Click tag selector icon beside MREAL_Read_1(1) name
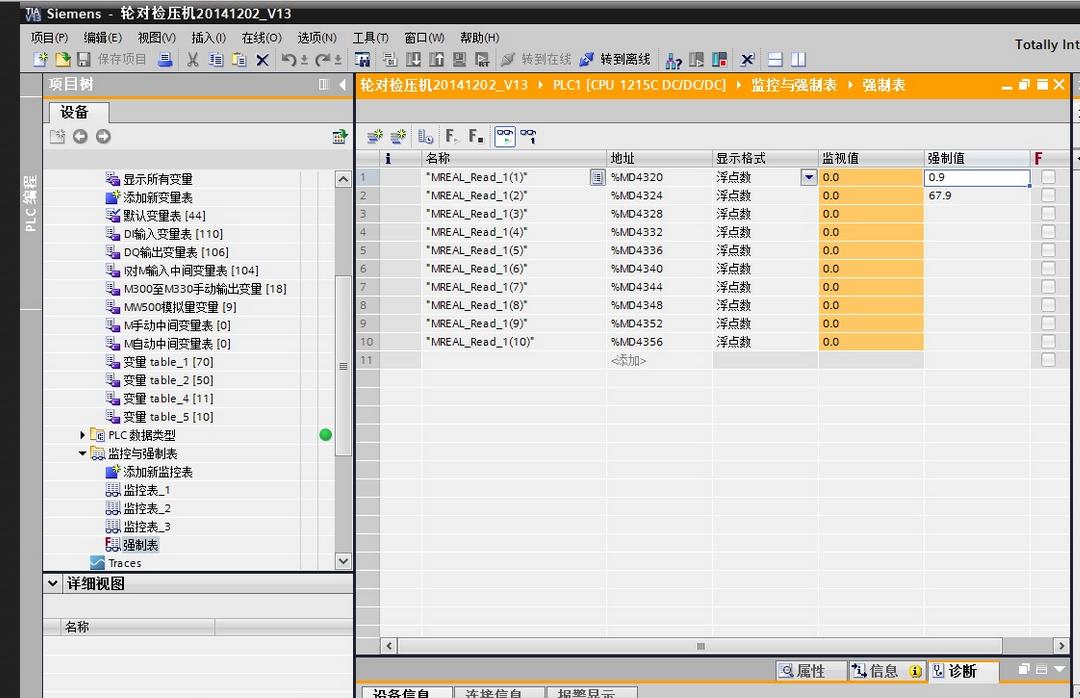This screenshot has width=1080, height=698. [x=596, y=178]
